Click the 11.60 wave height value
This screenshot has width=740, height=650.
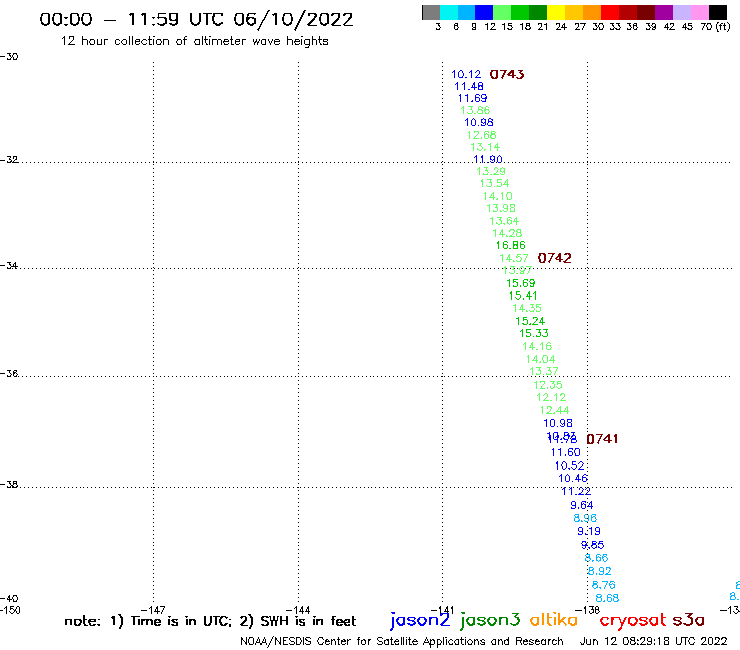point(565,453)
